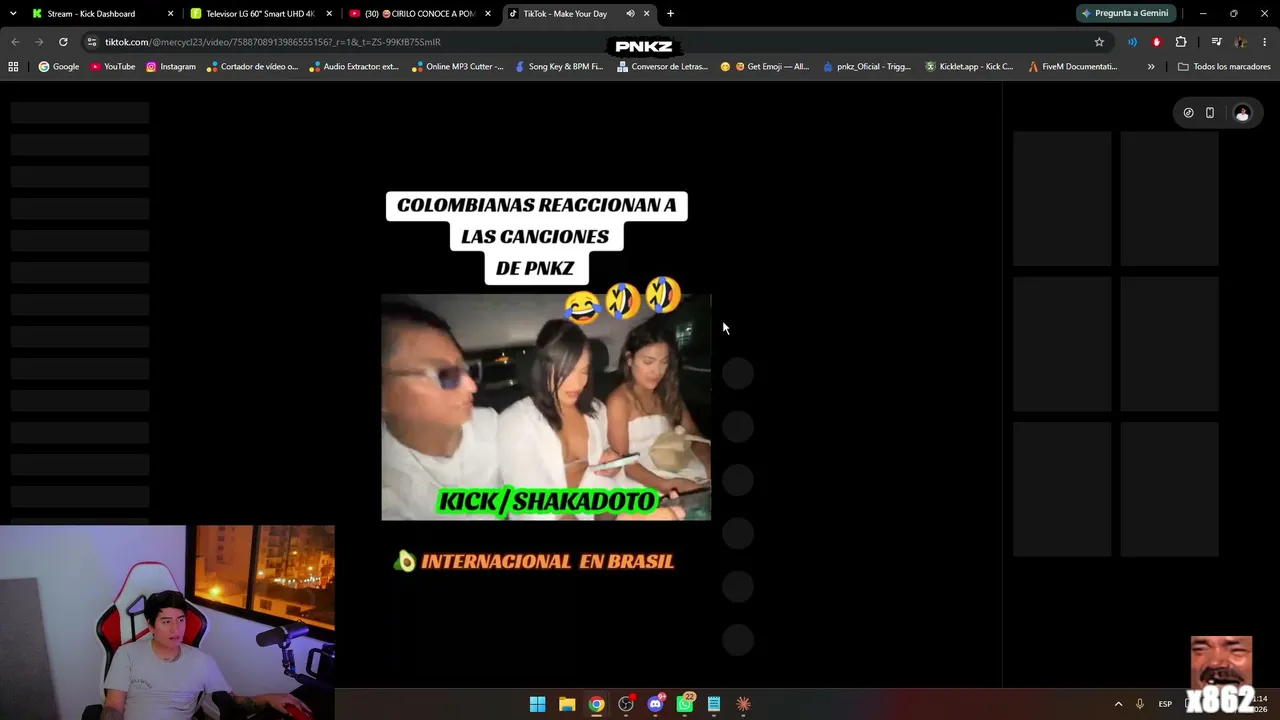Image resolution: width=1280 pixels, height=720 pixels.
Task: Select the TikTok - Make Your Day tab
Action: pyautogui.click(x=565, y=14)
